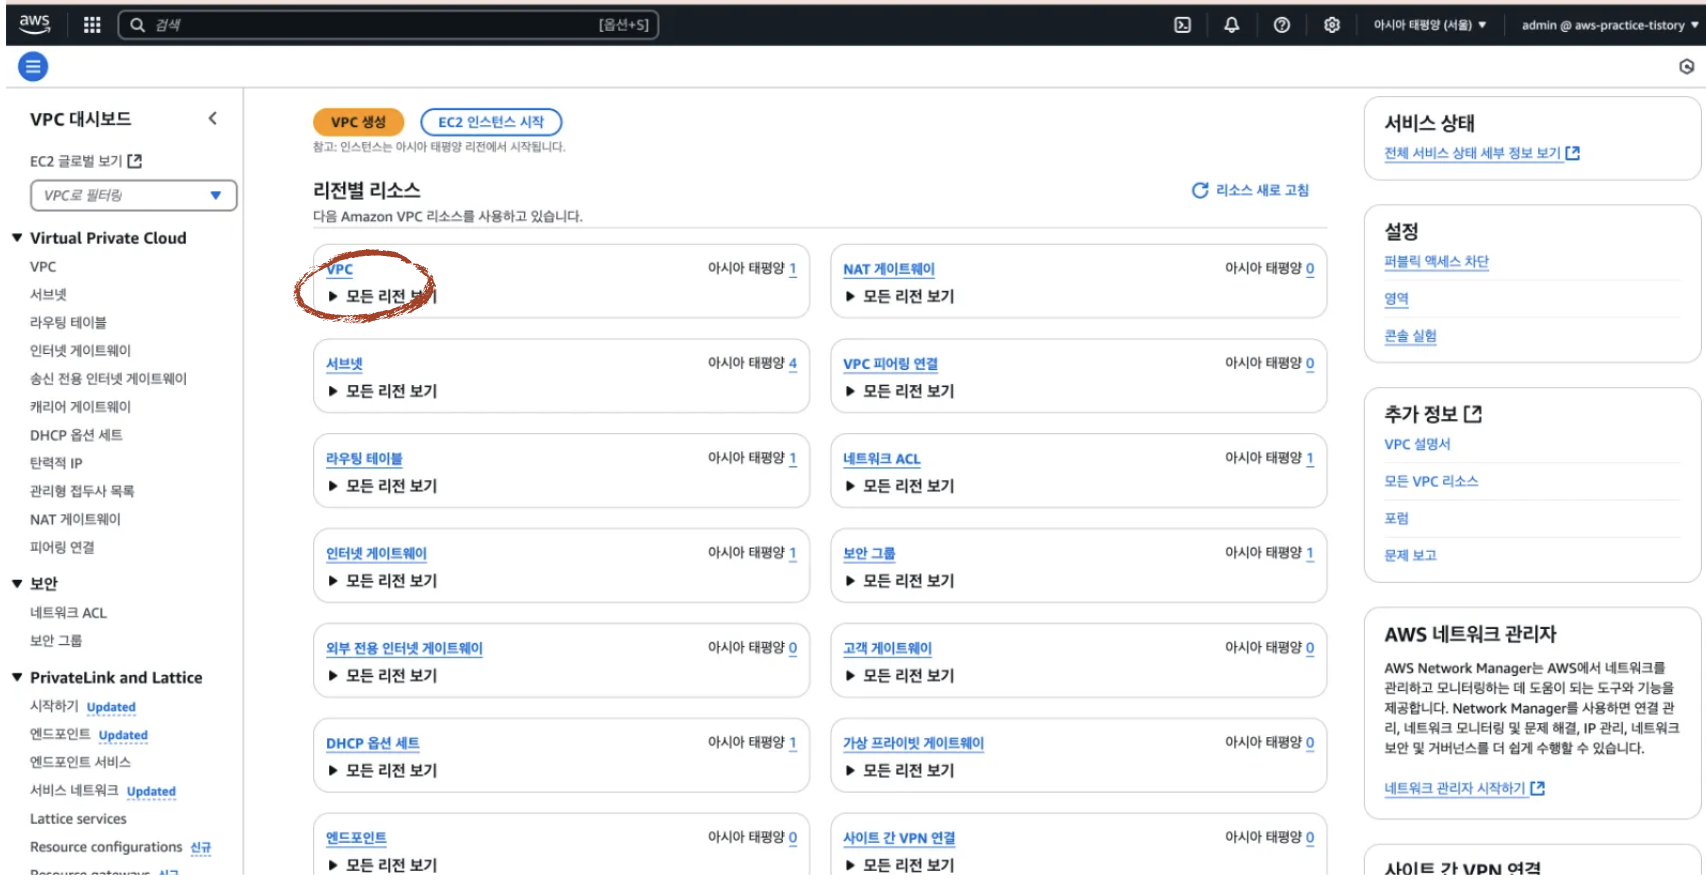Open the VPC resource card link
This screenshot has height=888, width=1706.
tap(340, 269)
